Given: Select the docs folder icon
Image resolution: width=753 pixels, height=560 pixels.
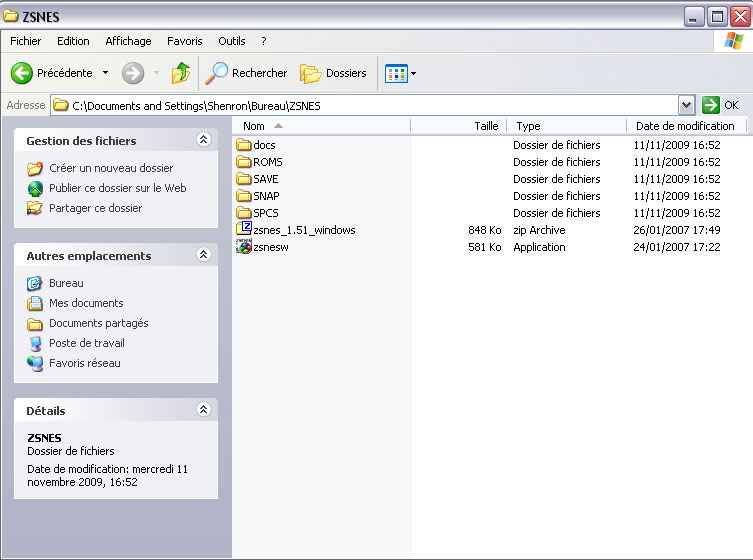Looking at the screenshot, I should pyautogui.click(x=244, y=145).
